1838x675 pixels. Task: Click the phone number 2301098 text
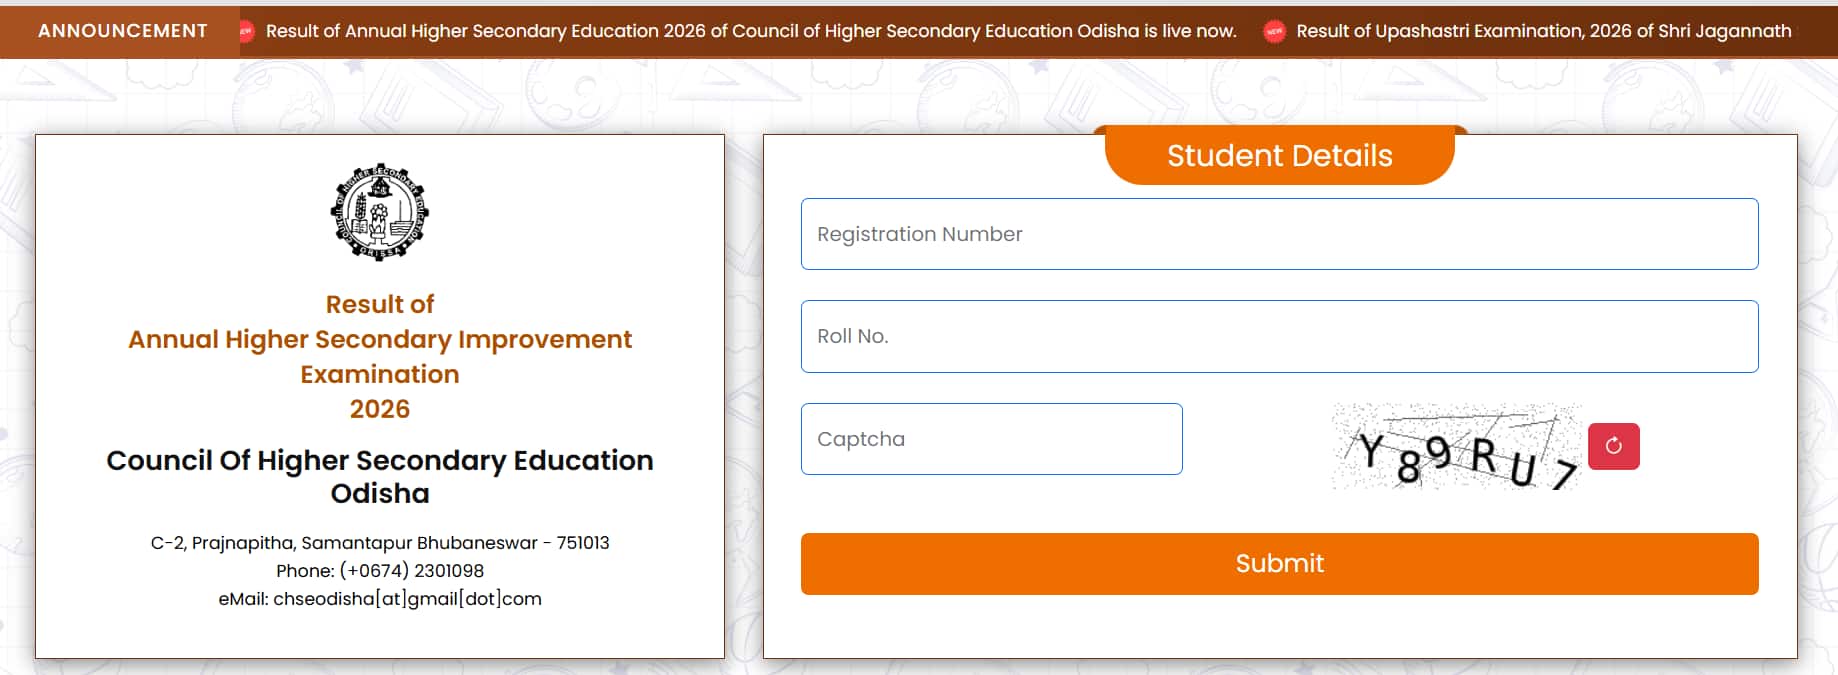449,571
